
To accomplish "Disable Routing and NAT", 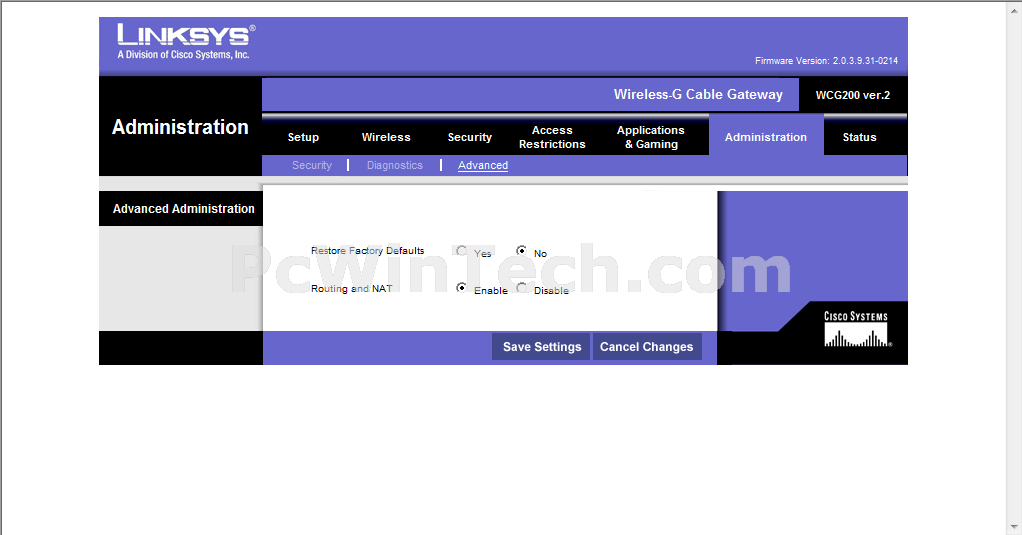I will pos(521,287).
